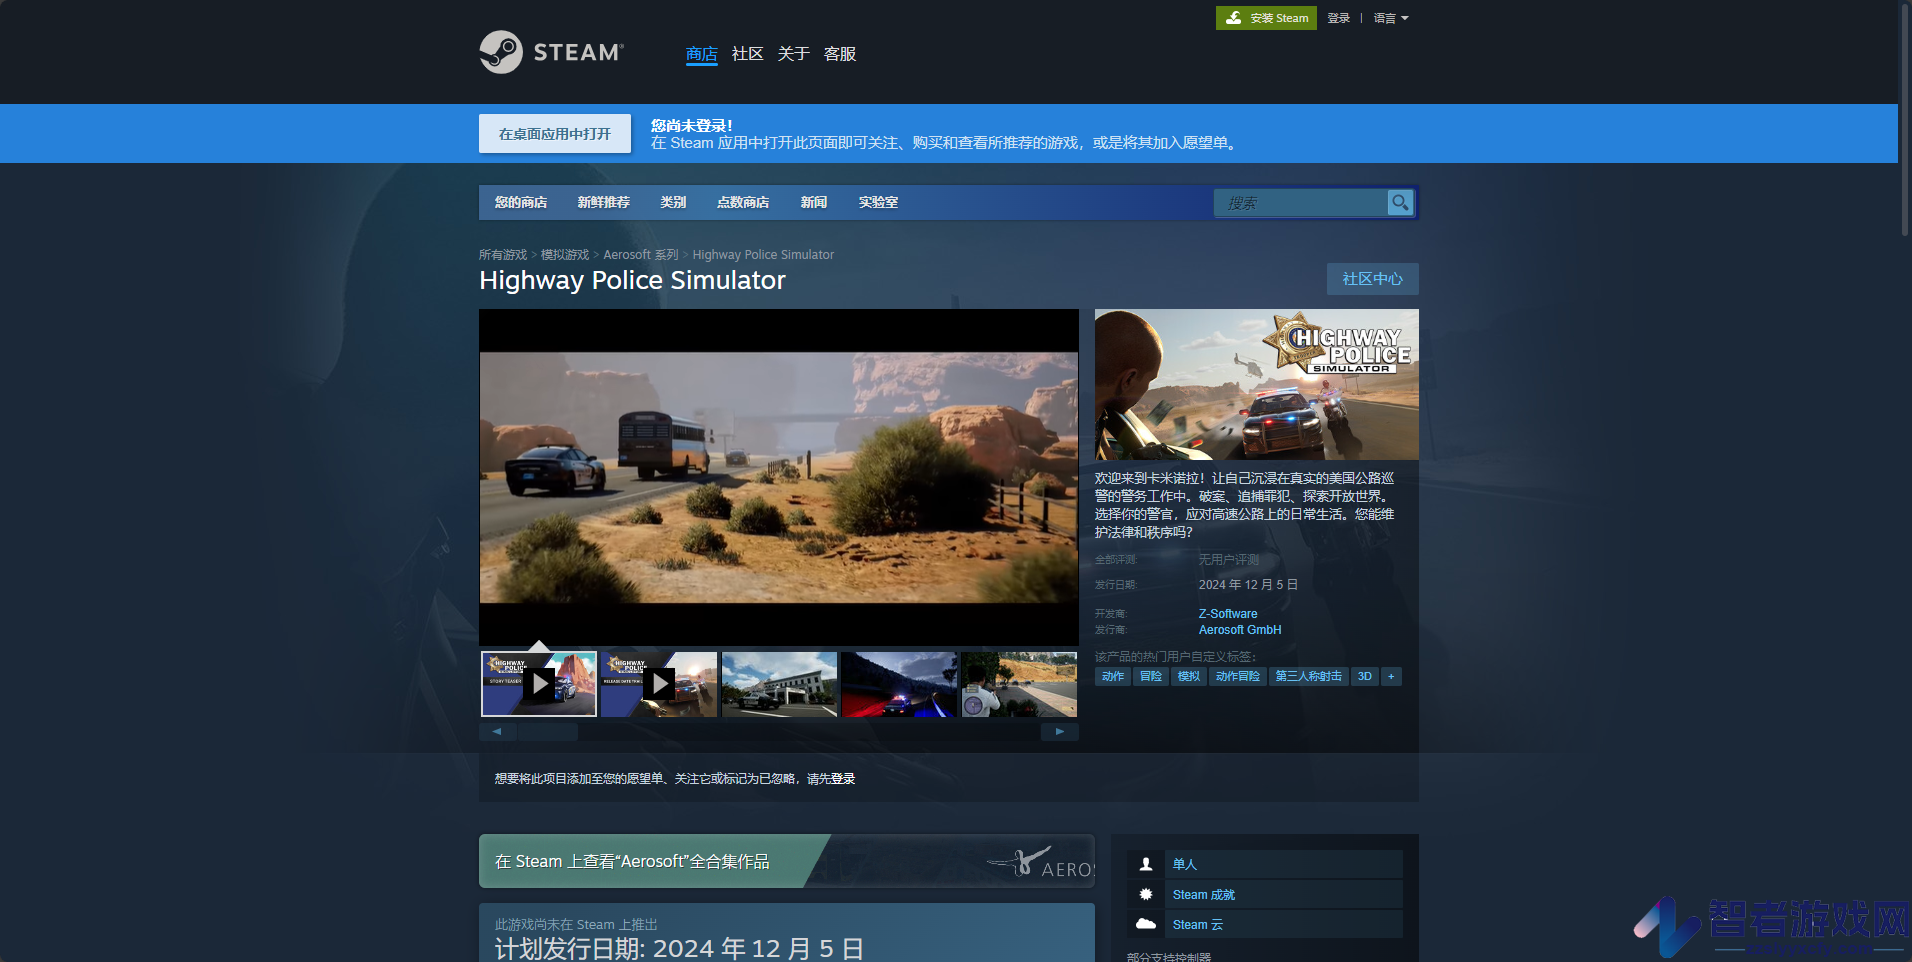The height and width of the screenshot is (962, 1912).
Task: Open the Aerosoft franchise banner
Action: pos(787,861)
